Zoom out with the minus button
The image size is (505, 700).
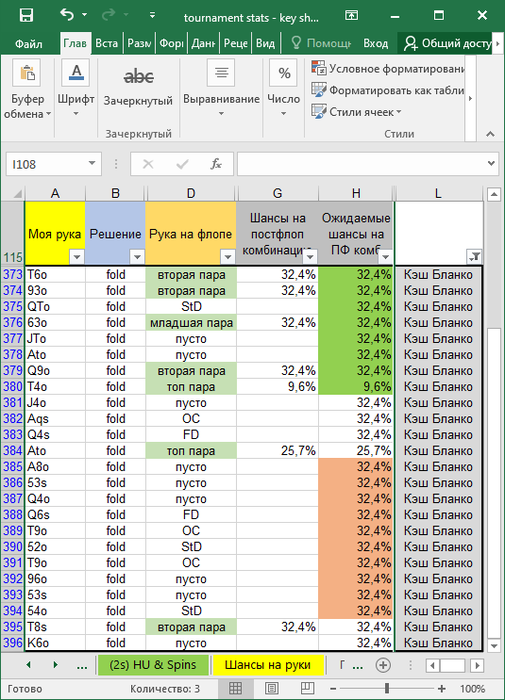tap(333, 688)
